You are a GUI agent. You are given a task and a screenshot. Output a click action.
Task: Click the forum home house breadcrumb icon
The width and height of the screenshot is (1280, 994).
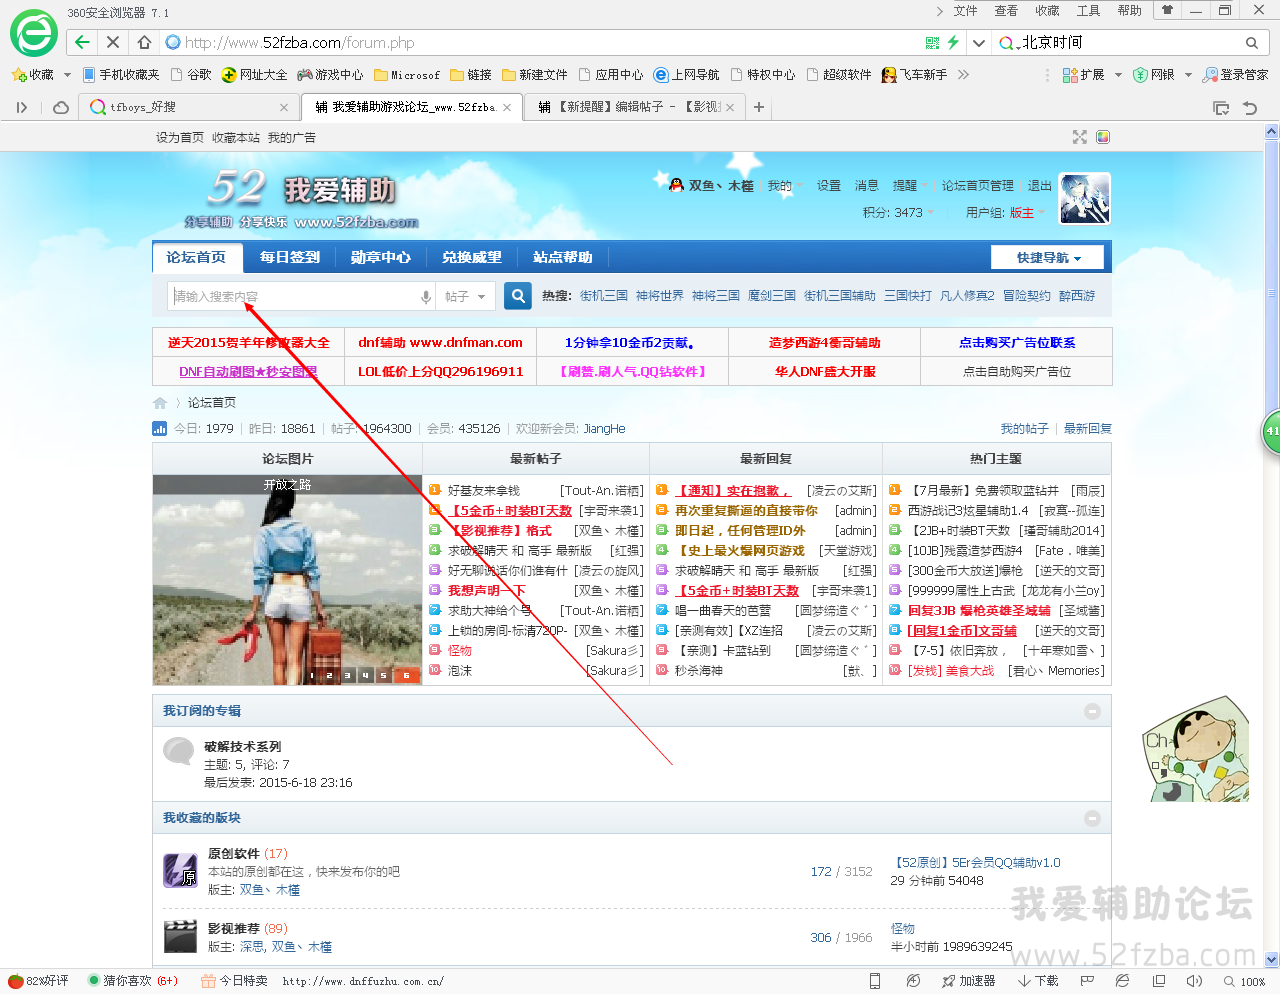(x=160, y=403)
